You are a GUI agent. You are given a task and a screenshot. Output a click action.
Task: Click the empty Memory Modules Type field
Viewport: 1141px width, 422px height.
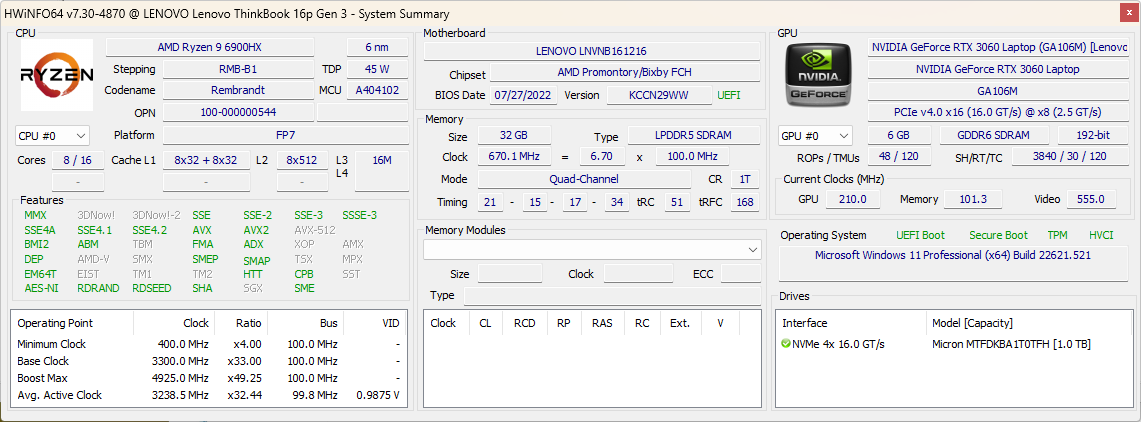tap(613, 296)
